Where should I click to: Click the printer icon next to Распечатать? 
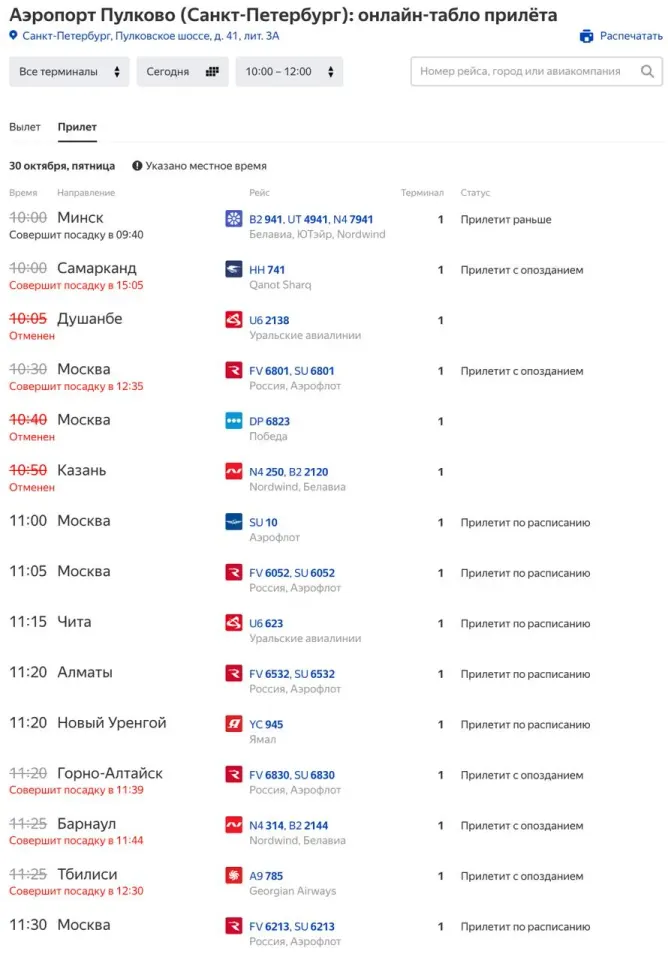click(586, 36)
